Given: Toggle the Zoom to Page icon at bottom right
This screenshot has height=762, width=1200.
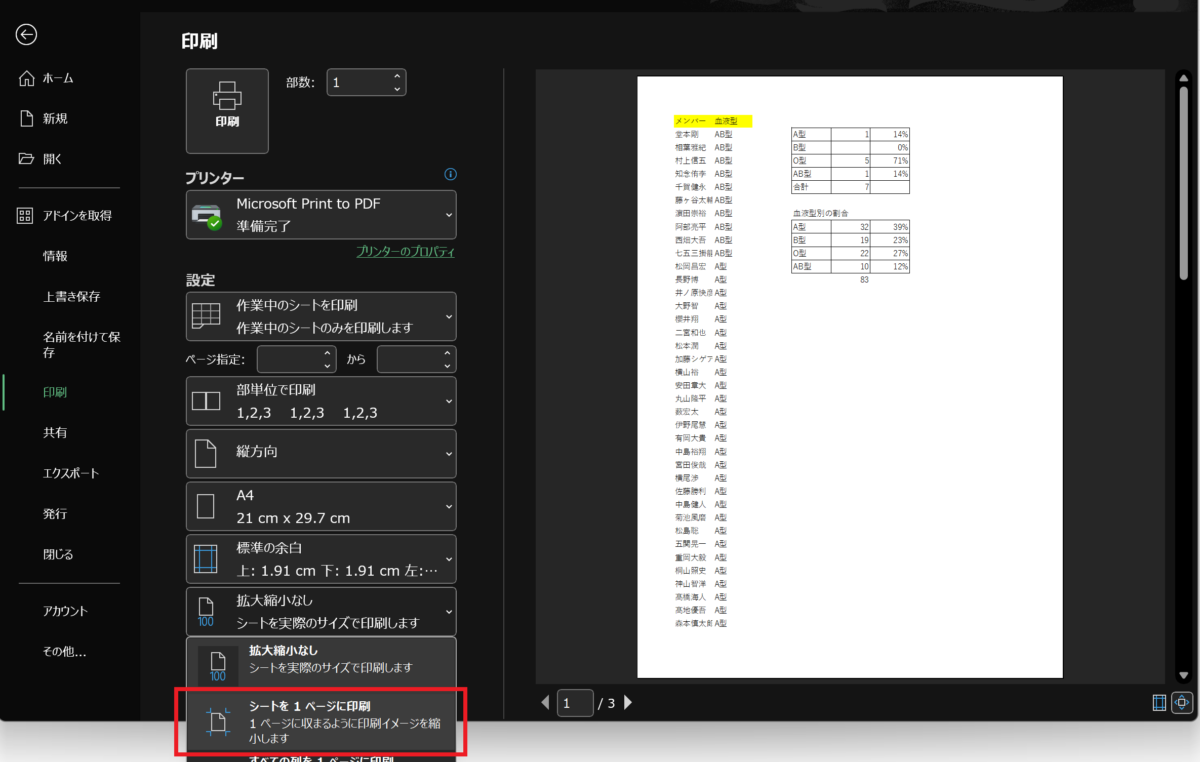Looking at the screenshot, I should click(x=1181, y=703).
